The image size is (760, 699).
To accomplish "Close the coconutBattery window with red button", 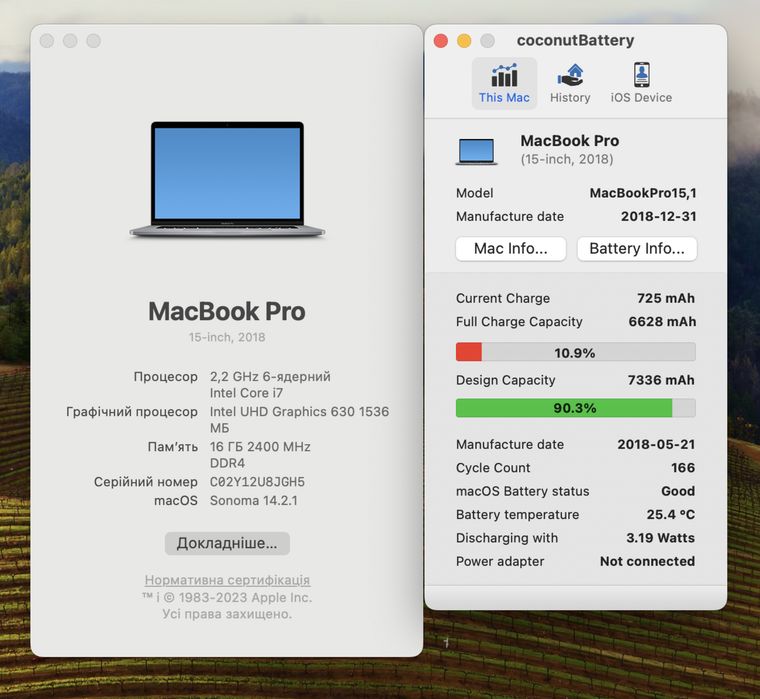I will (441, 41).
